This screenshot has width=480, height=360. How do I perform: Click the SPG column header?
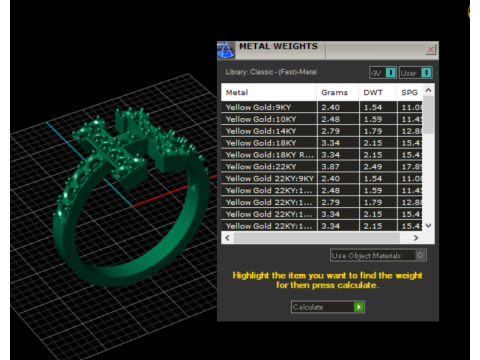410,92
